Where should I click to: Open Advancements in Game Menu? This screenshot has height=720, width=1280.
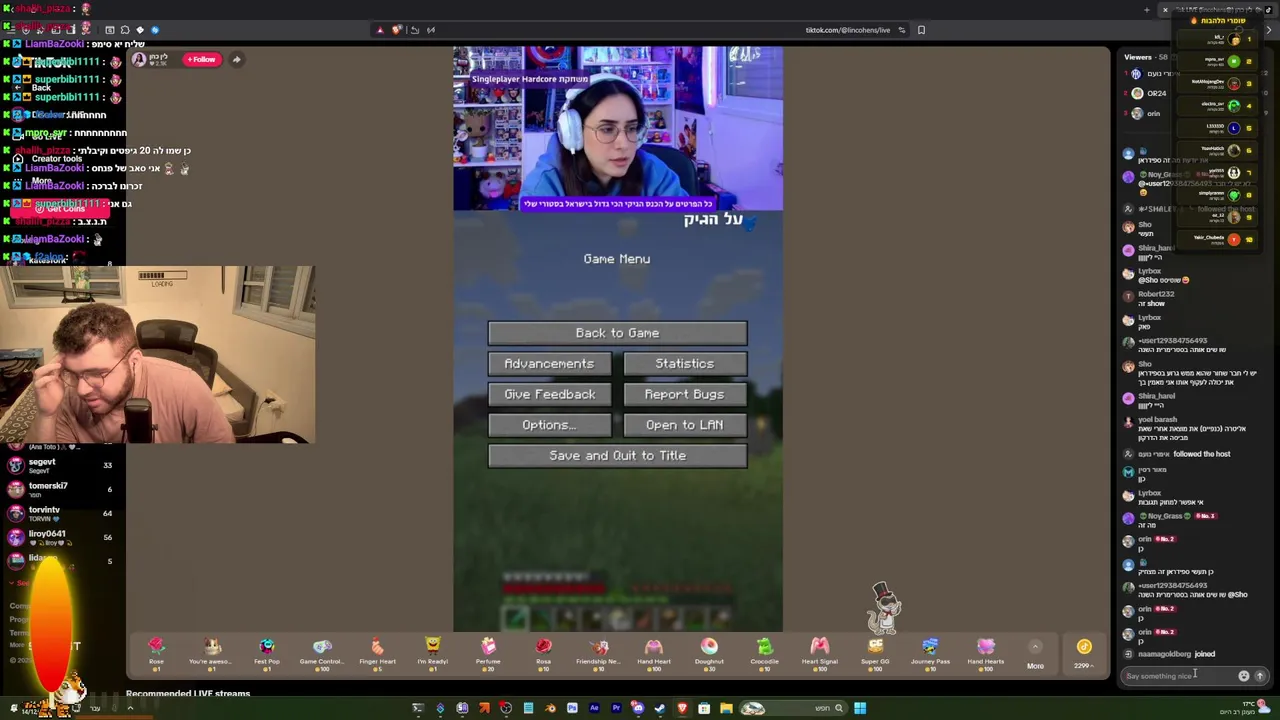coord(549,364)
